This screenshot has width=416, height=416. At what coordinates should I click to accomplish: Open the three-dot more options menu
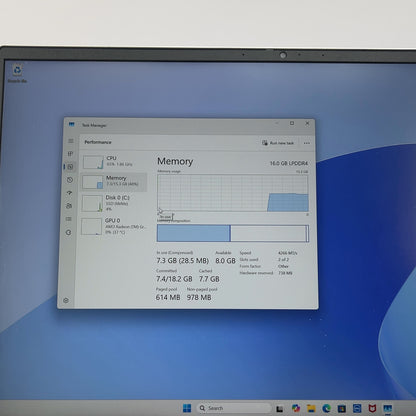(307, 143)
